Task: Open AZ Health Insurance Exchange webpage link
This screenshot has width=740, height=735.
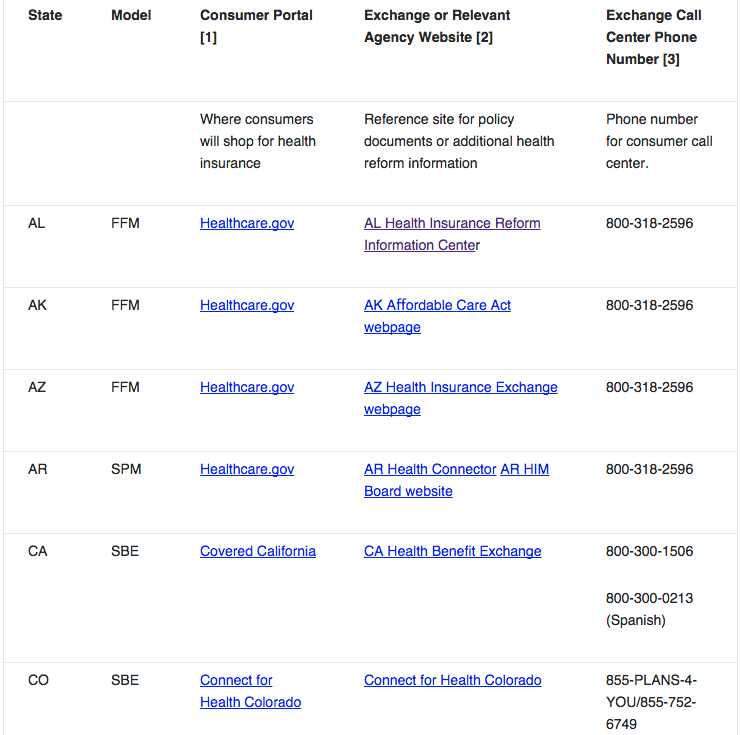Action: (460, 387)
